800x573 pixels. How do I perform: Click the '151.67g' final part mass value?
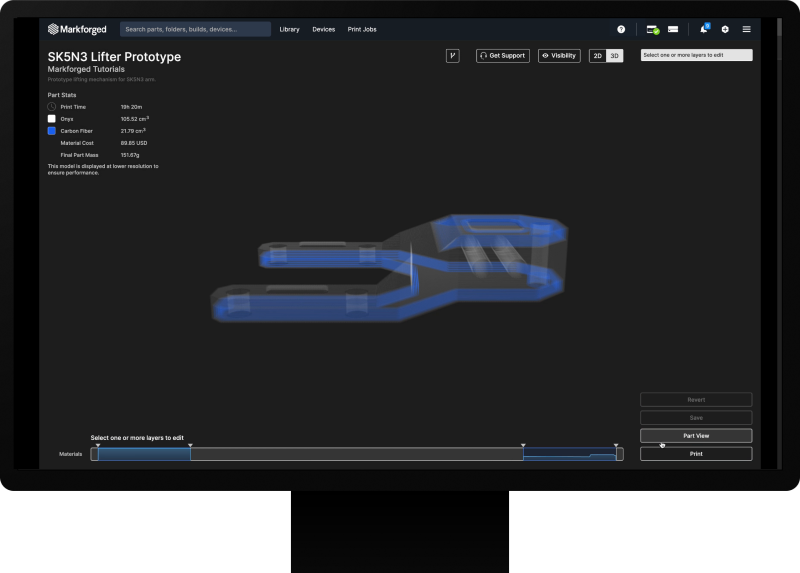[x=130, y=155]
